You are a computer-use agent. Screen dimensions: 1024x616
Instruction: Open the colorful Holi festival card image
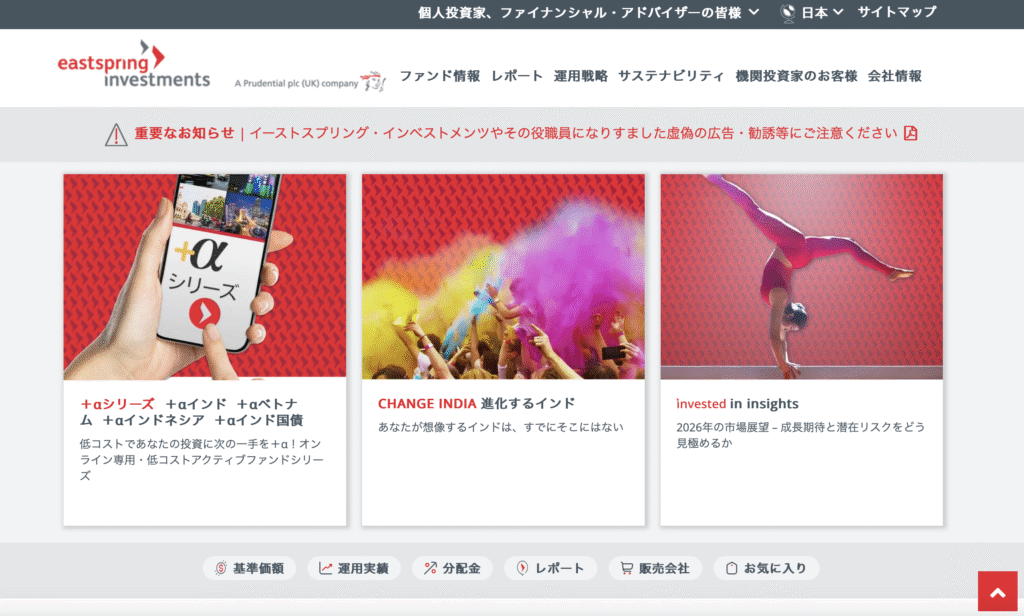coord(504,276)
